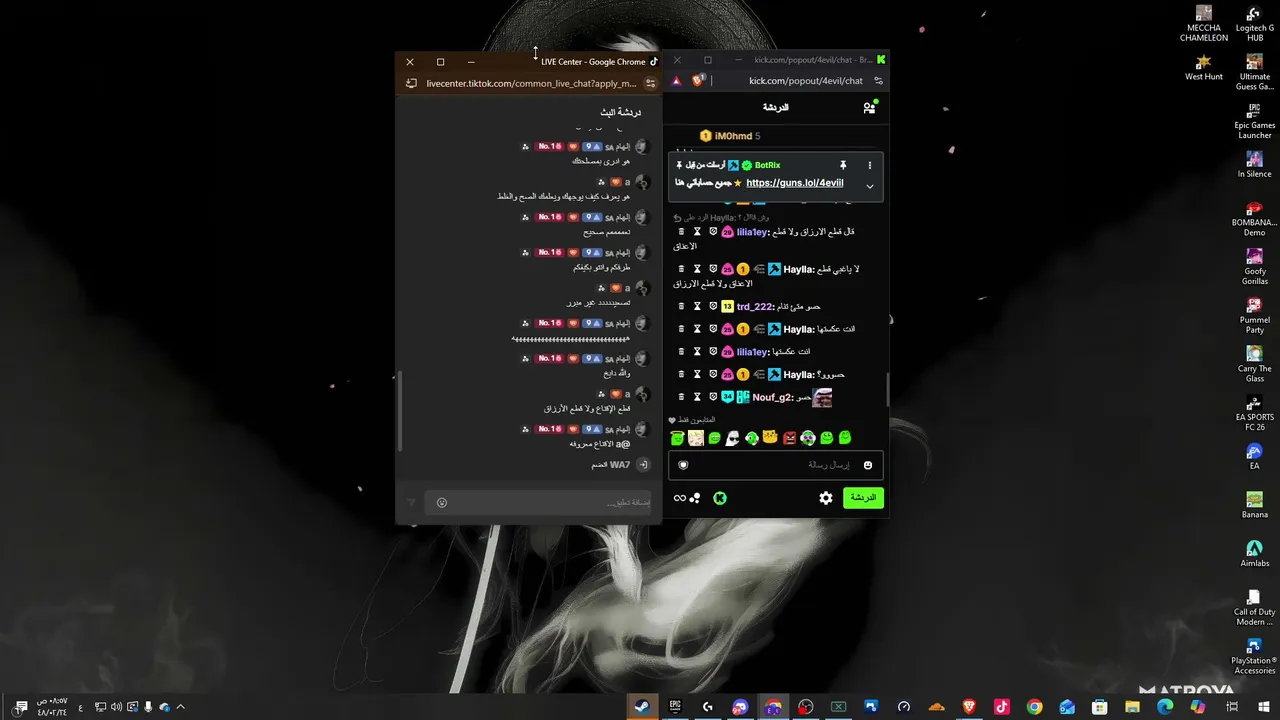This screenshot has width=1280, height=720.
Task: Click the send arrow in TikTok chat
Action: coord(410,502)
